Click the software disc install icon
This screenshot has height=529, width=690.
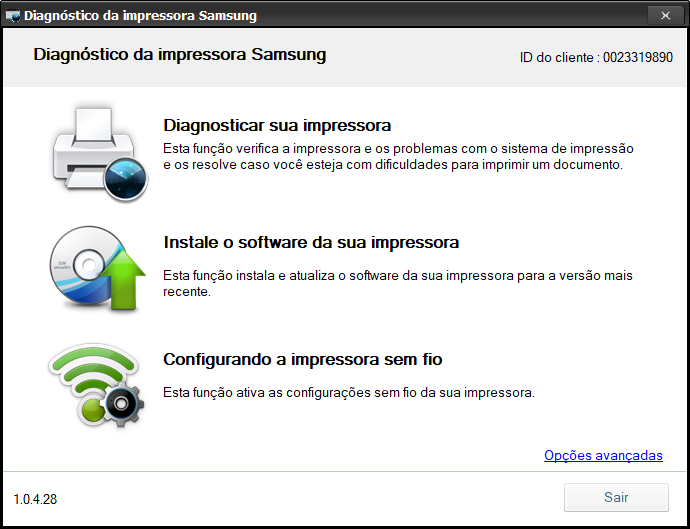[97, 268]
